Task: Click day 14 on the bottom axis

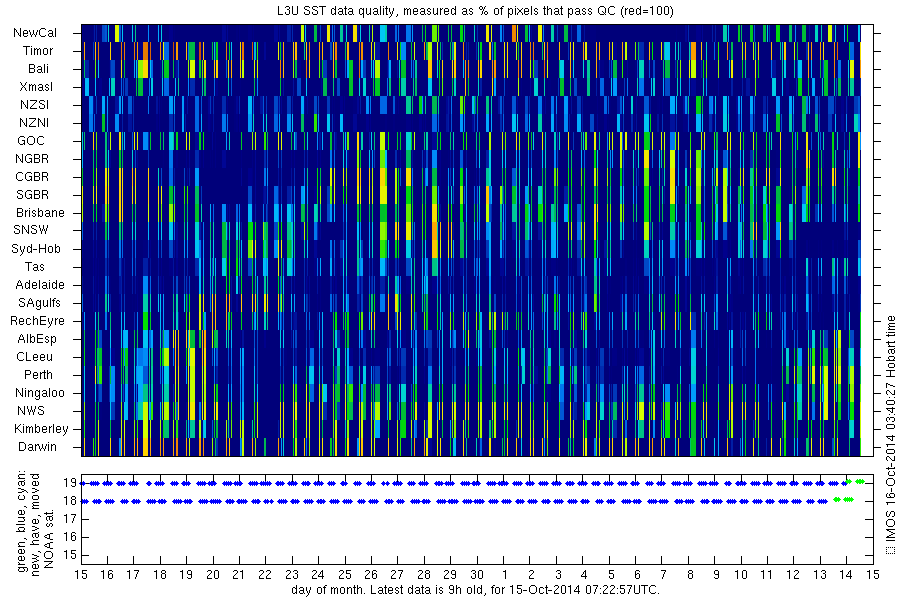Action: [846, 575]
